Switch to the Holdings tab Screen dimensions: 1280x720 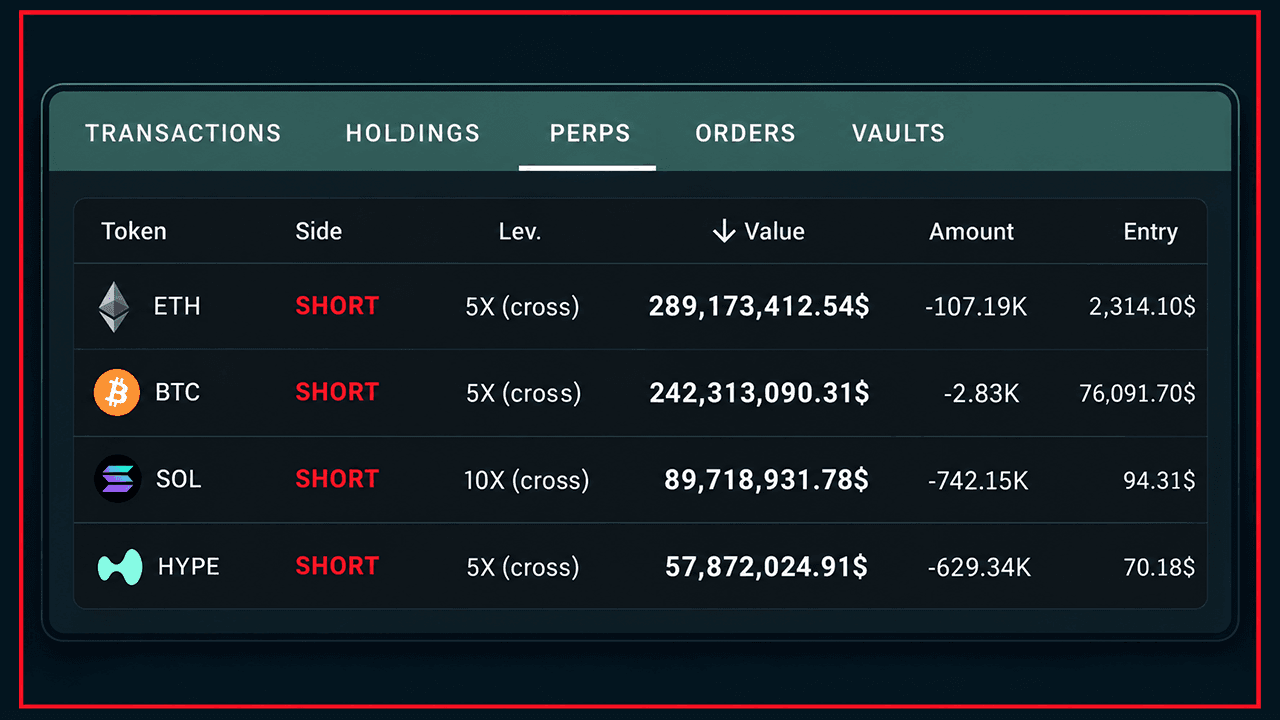pos(413,133)
